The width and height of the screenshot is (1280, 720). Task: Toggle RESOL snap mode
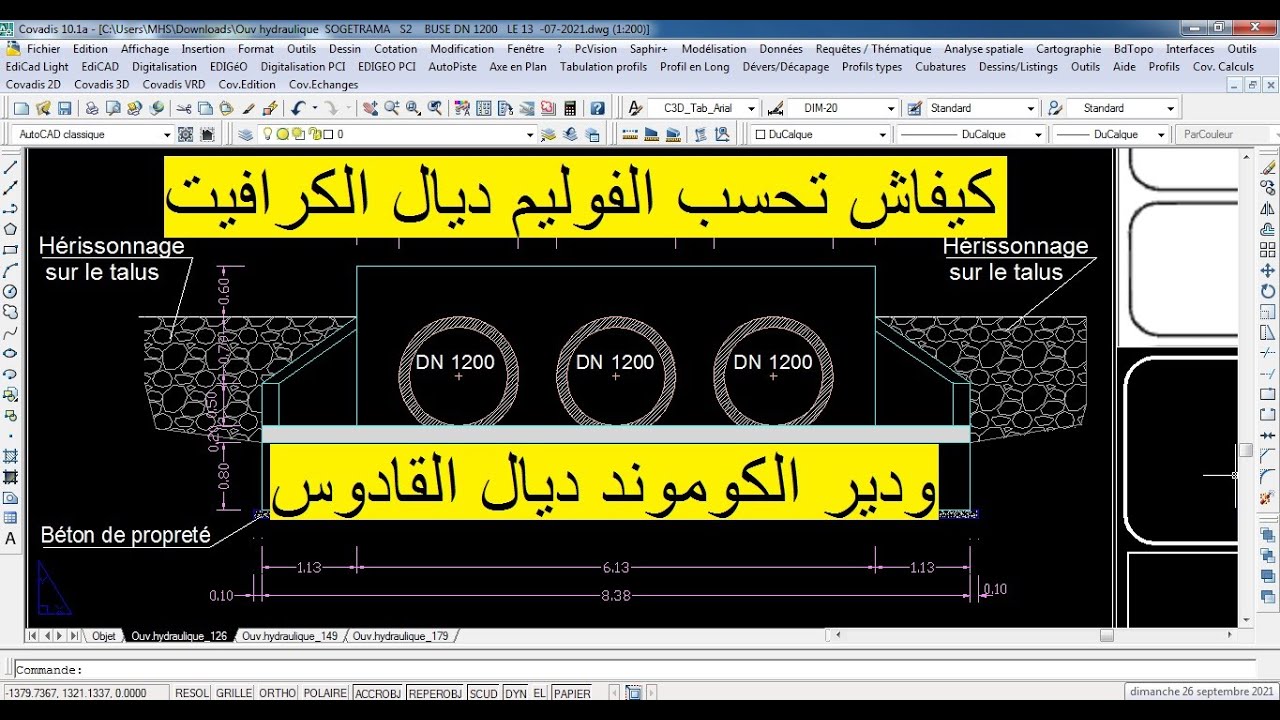click(192, 693)
